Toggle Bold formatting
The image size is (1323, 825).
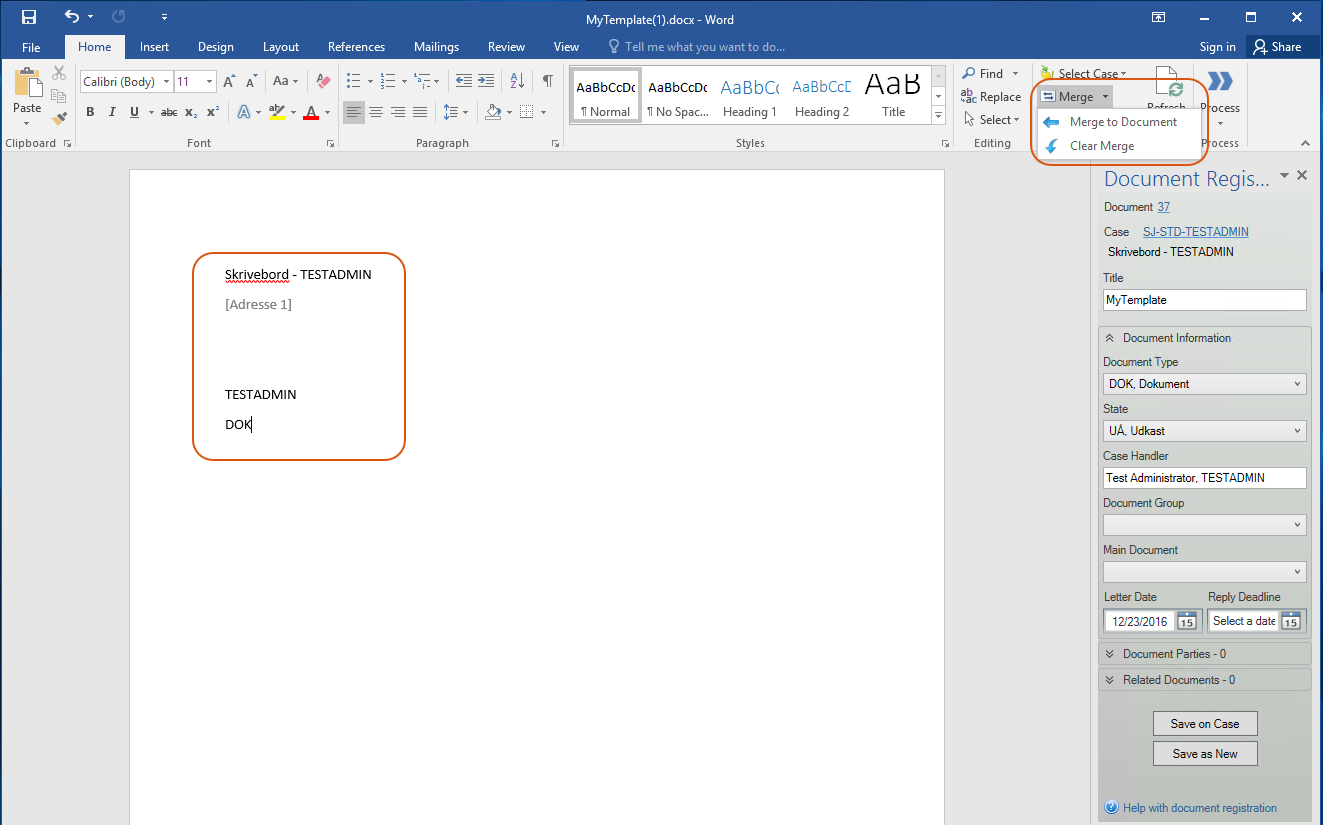[90, 112]
